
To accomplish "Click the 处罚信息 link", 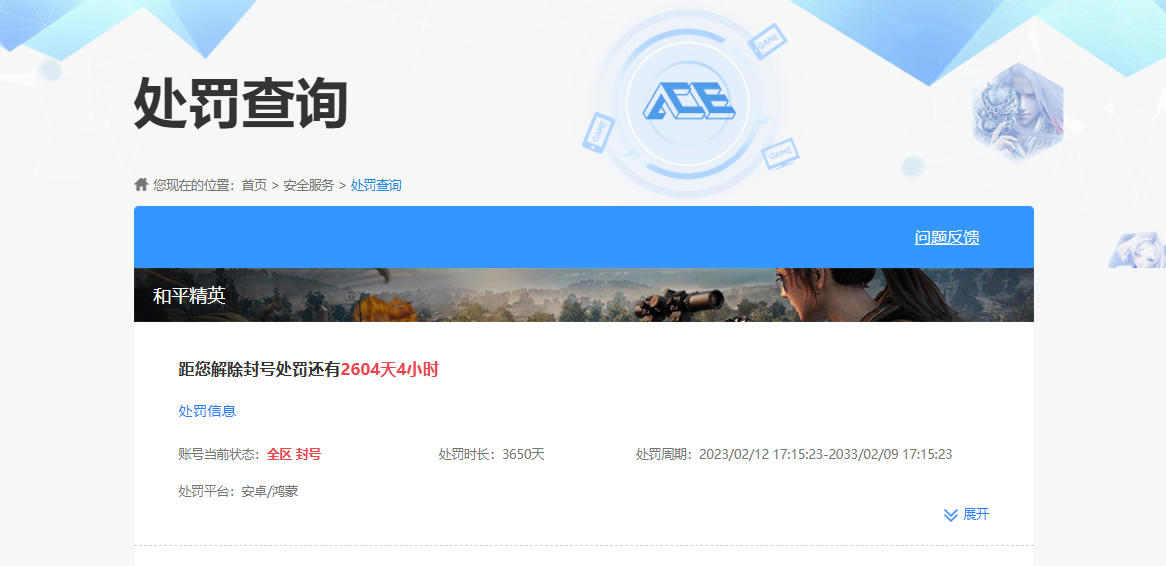I will click(207, 411).
